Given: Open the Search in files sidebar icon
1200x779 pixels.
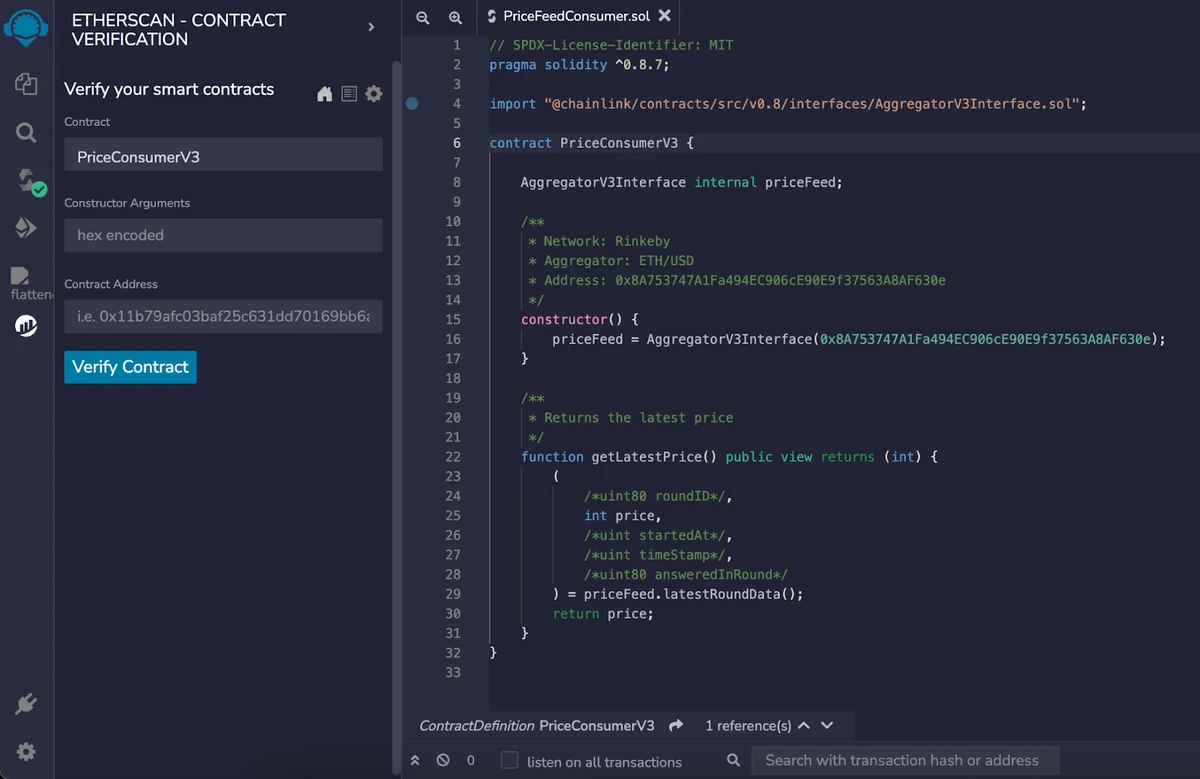Looking at the screenshot, I should pyautogui.click(x=26, y=132).
